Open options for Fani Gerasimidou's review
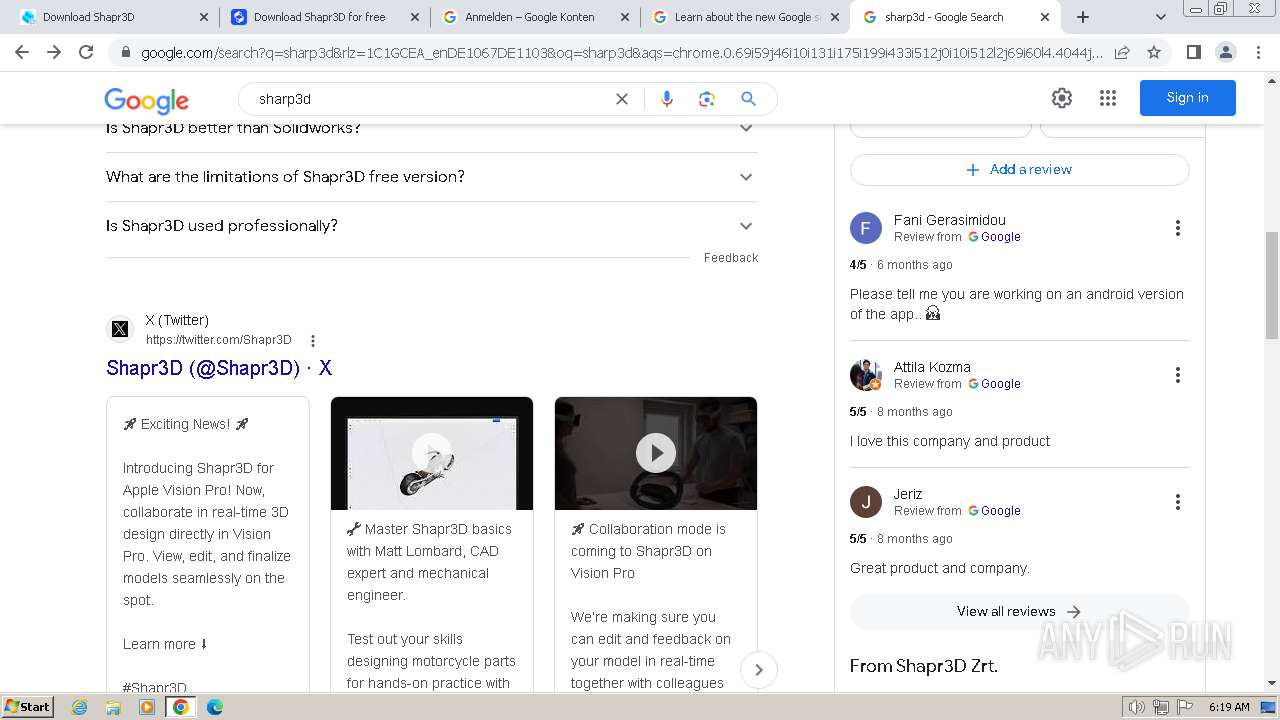Screen dimensions: 1280x720 [x=1178, y=228]
